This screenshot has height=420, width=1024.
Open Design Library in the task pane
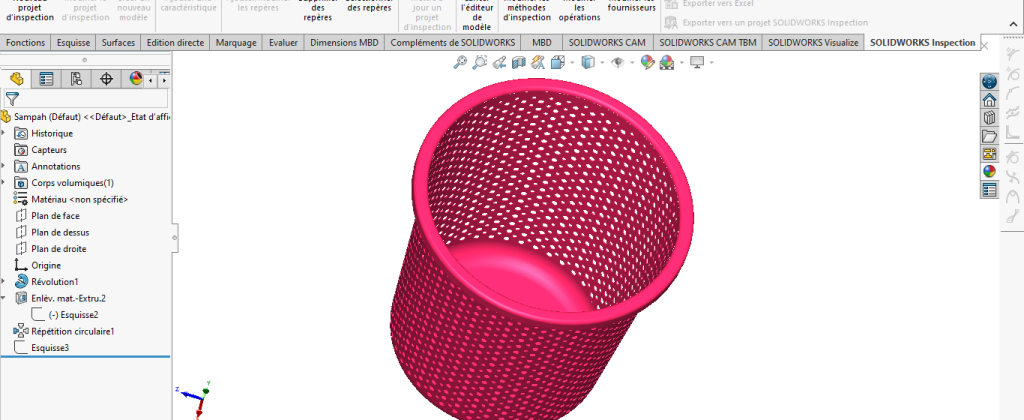[989, 118]
